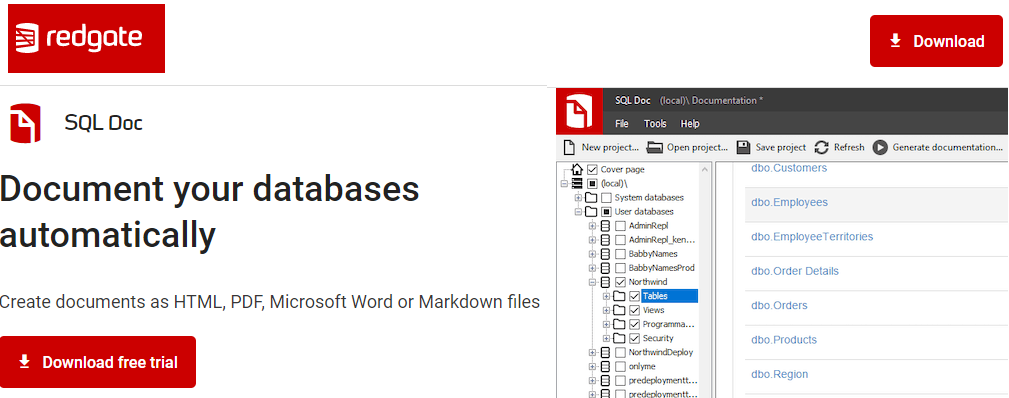Toggle the (local)\ server checkbox

point(593,184)
